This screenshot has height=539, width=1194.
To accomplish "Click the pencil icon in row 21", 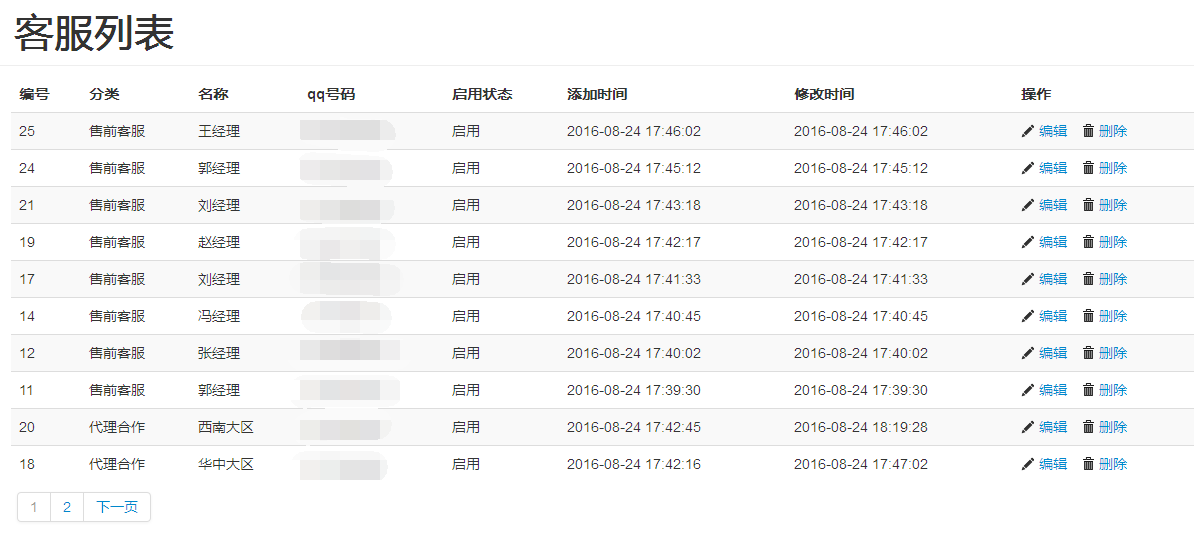I will 1027,205.
